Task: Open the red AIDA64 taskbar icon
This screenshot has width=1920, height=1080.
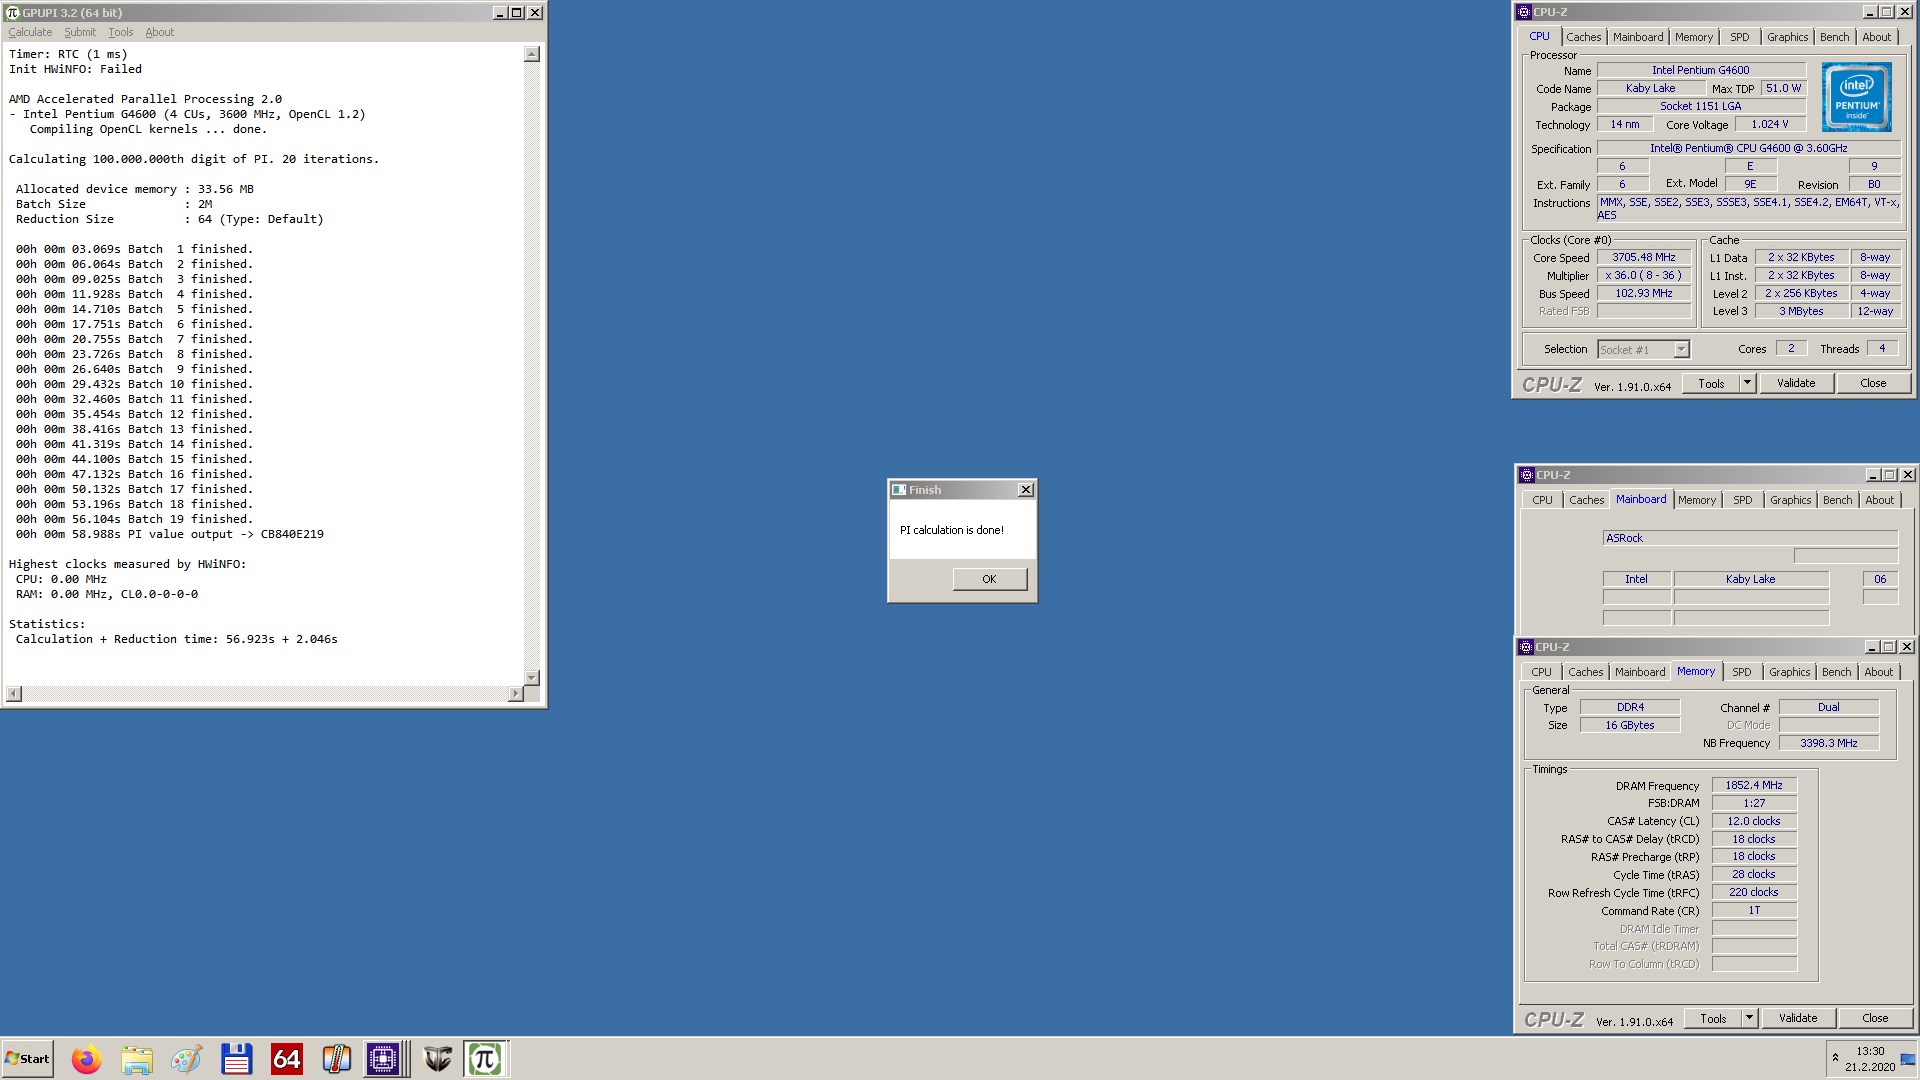Action: [x=286, y=1059]
